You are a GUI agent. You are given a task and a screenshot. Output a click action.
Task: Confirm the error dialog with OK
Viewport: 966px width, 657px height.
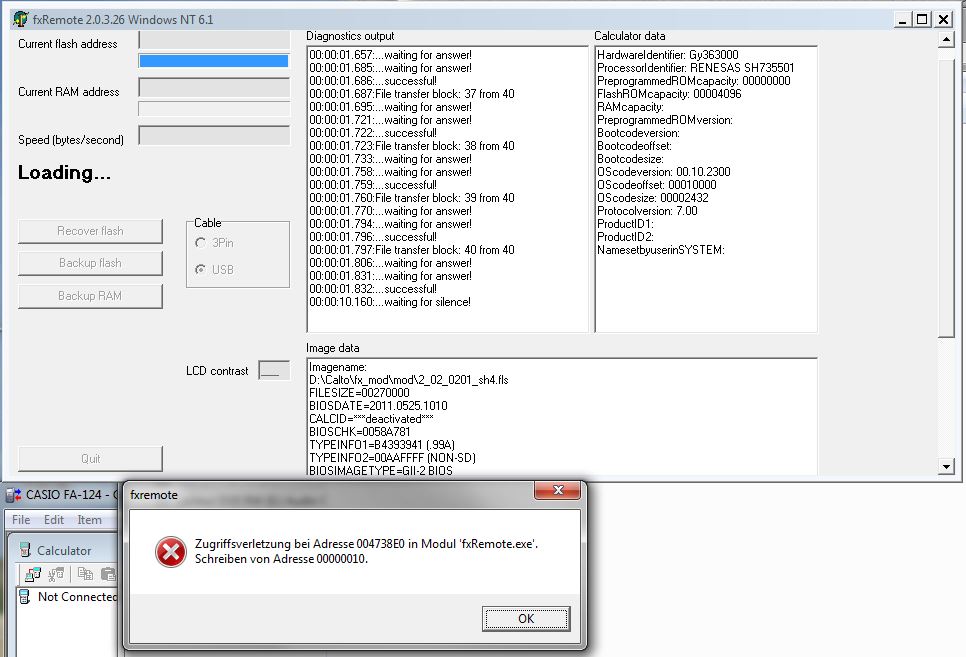point(526,618)
